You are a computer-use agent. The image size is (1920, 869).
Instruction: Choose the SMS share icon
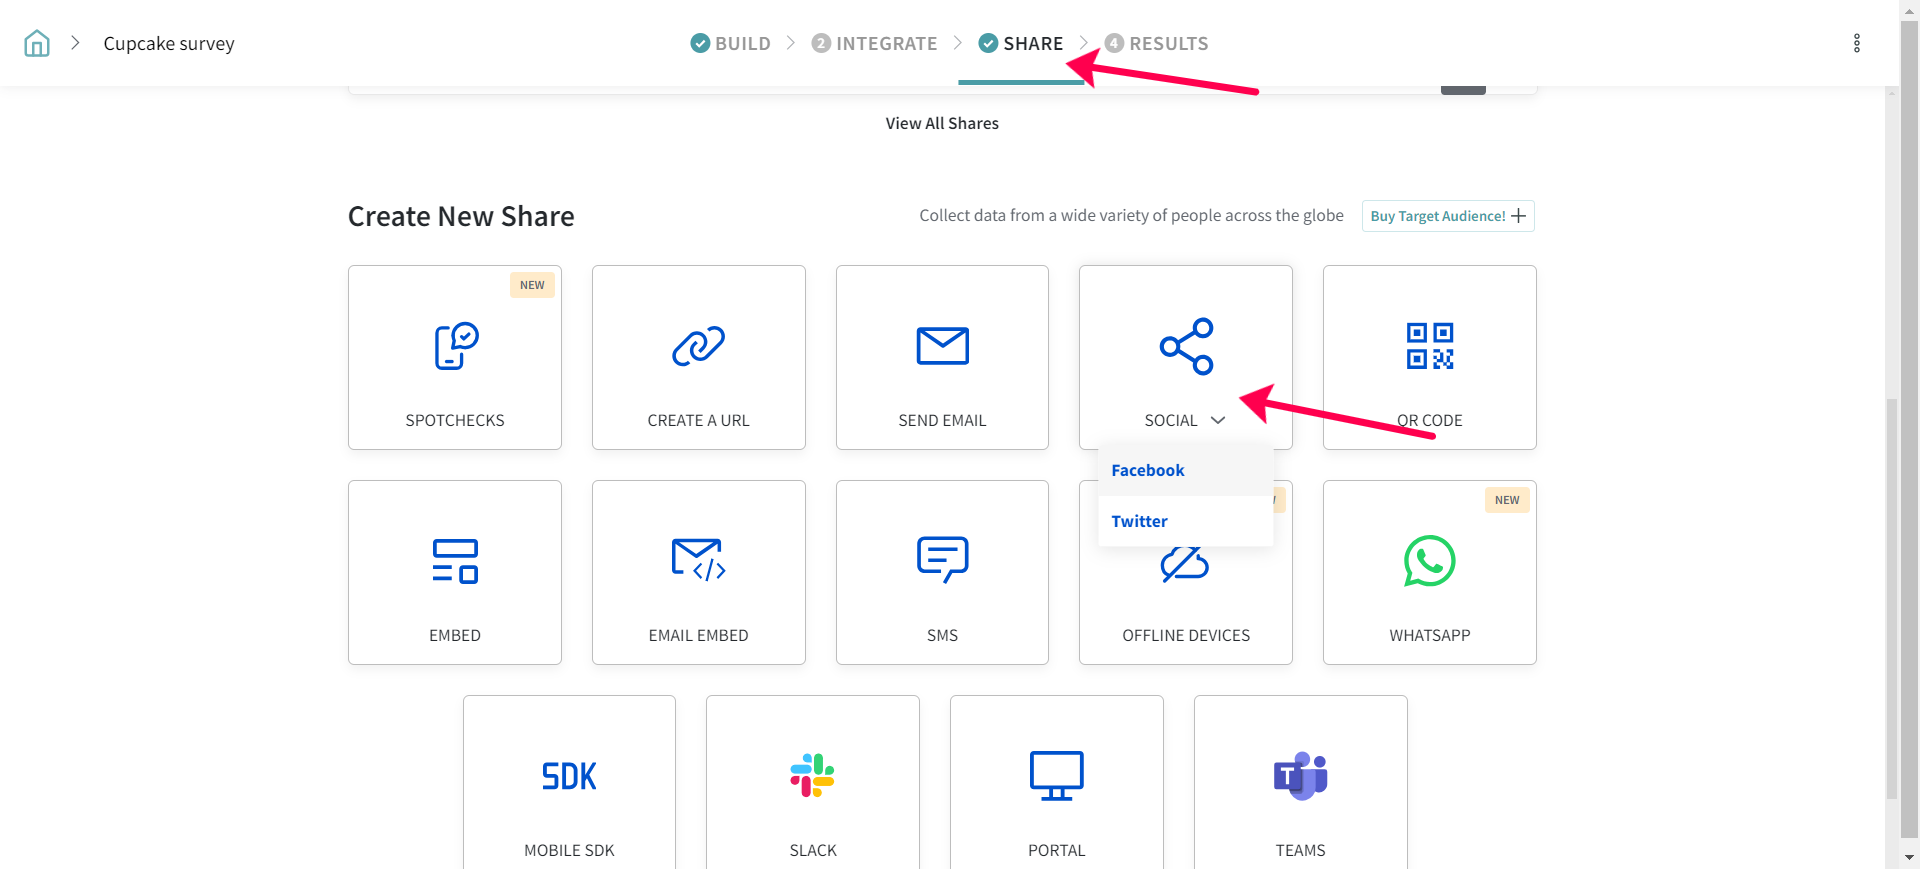(942, 560)
